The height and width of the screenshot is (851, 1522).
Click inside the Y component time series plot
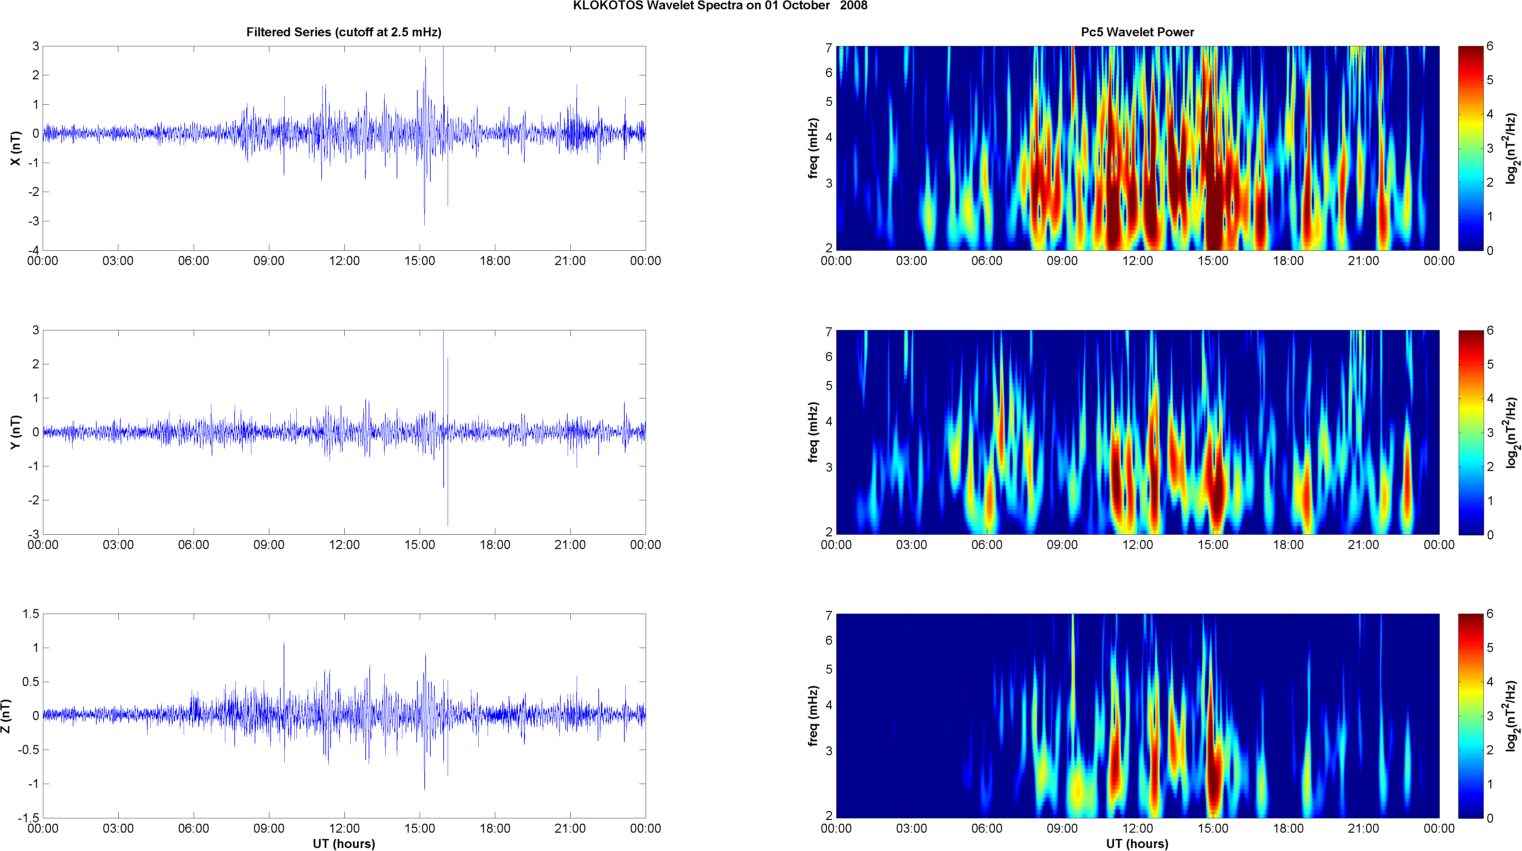[x=344, y=432]
